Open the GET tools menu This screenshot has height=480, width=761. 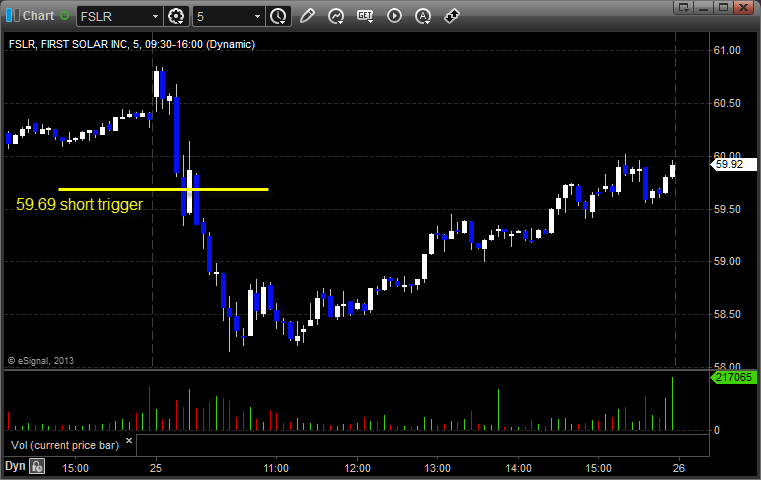click(x=365, y=16)
